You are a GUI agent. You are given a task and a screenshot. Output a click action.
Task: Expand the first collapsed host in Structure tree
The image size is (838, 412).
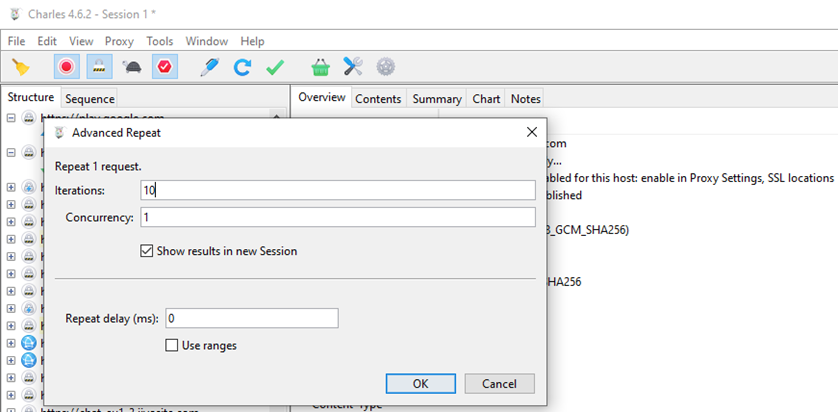pyautogui.click(x=11, y=187)
